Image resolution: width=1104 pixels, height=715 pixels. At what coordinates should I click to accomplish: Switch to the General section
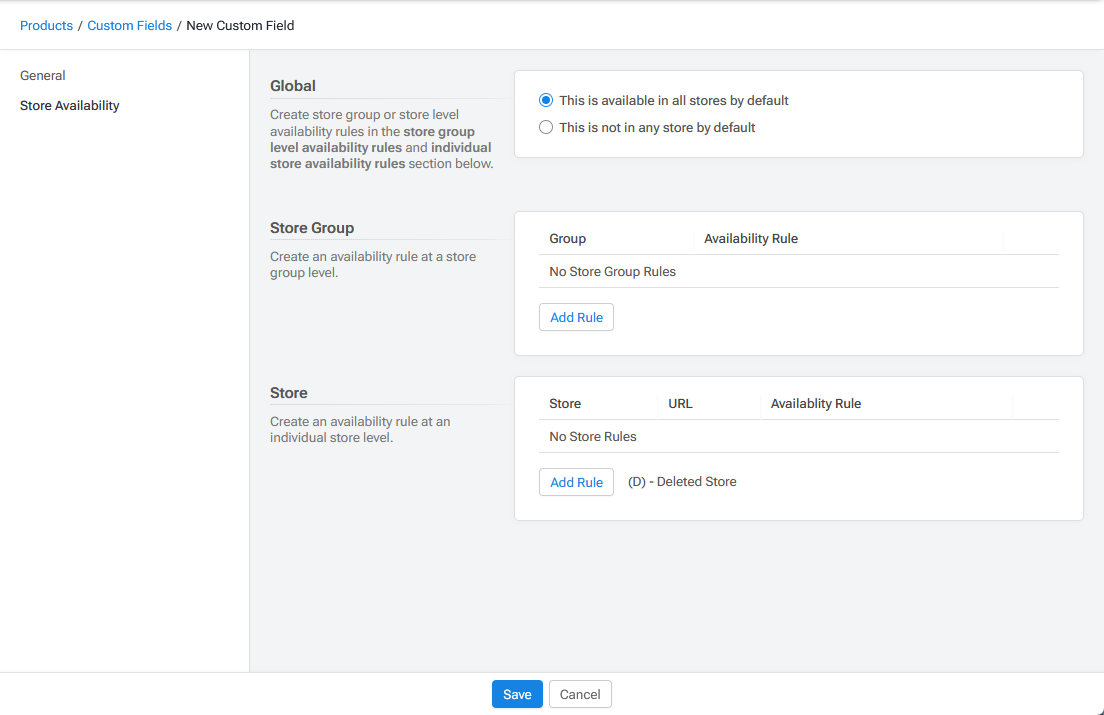(x=42, y=75)
